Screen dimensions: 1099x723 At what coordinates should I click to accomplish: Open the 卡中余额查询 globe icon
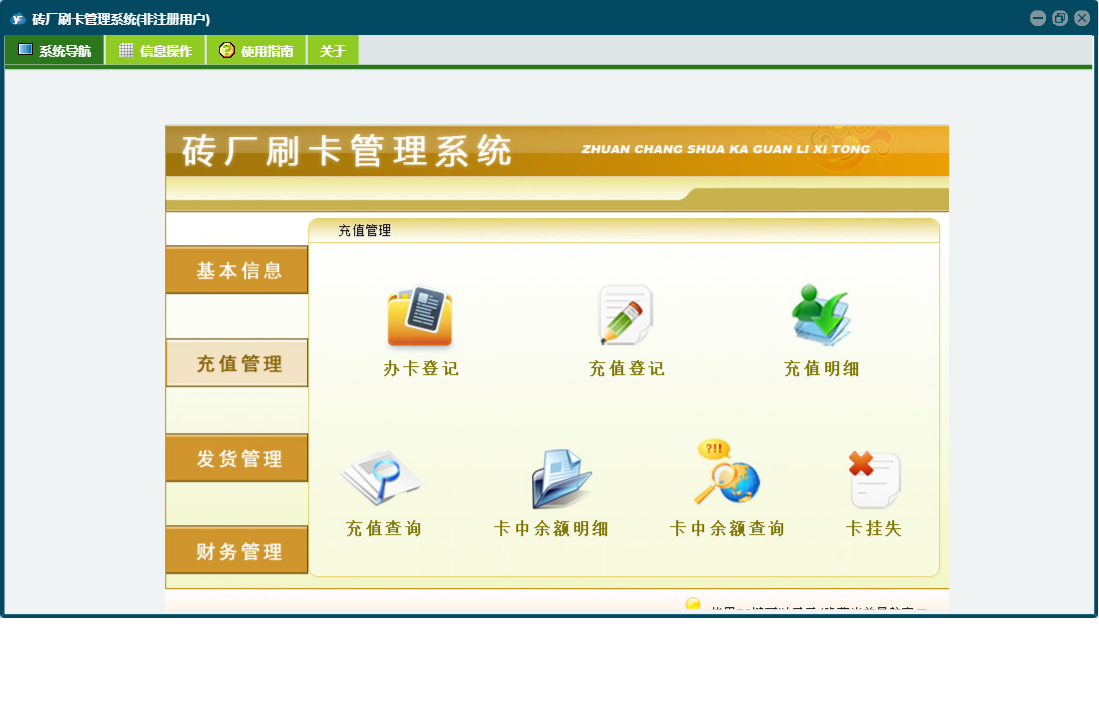point(727,471)
